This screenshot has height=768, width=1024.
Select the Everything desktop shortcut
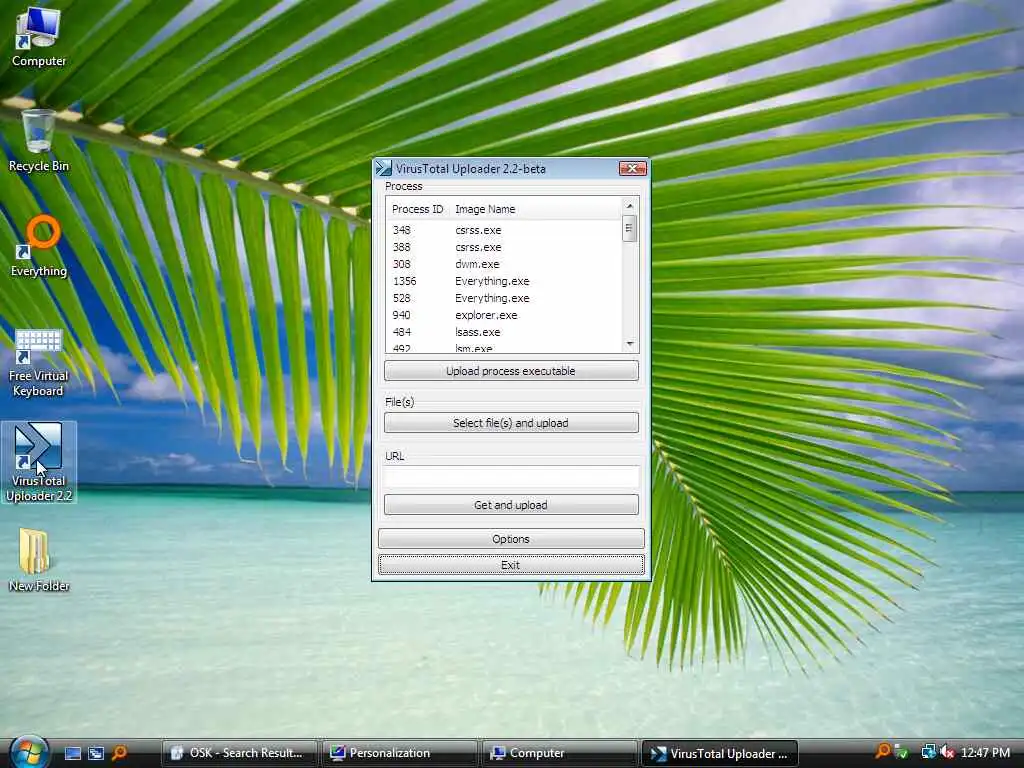(39, 246)
